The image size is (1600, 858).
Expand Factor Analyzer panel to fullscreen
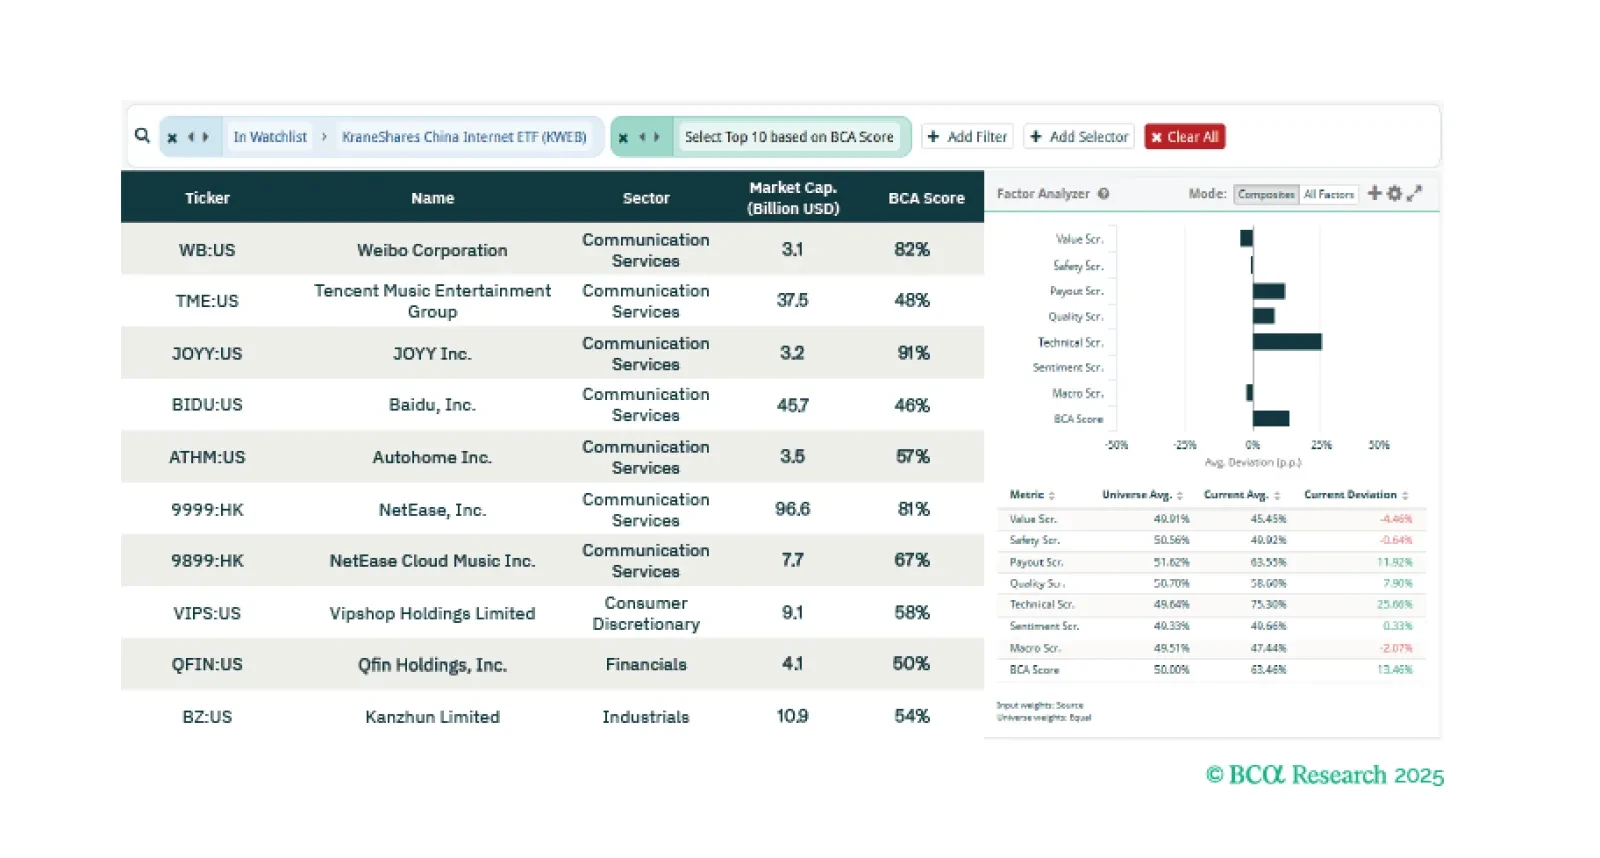click(1414, 193)
